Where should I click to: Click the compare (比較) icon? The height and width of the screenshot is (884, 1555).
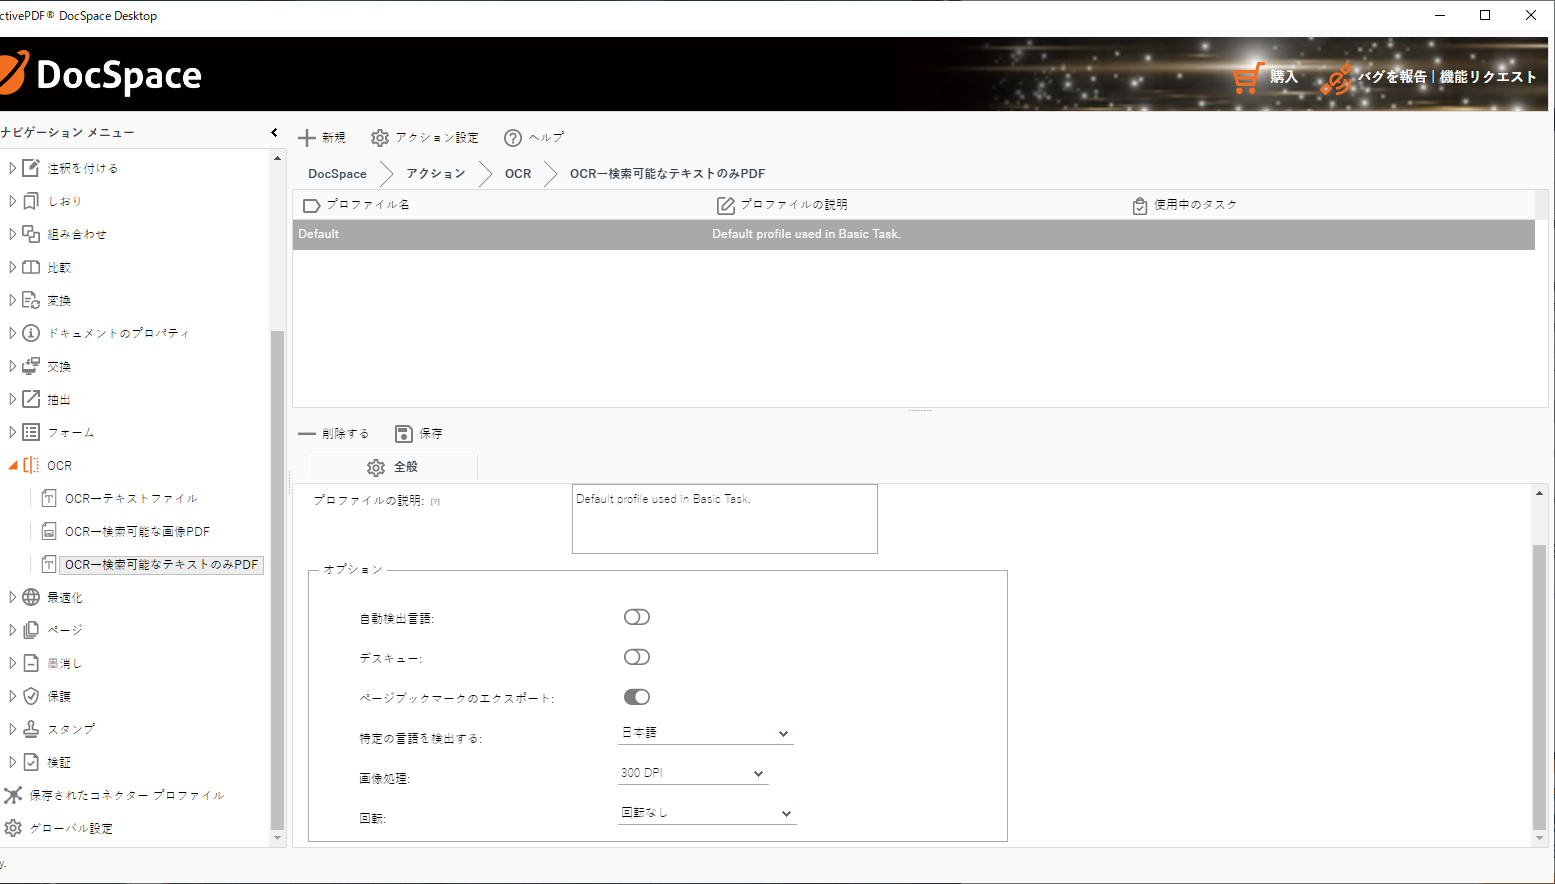point(31,267)
